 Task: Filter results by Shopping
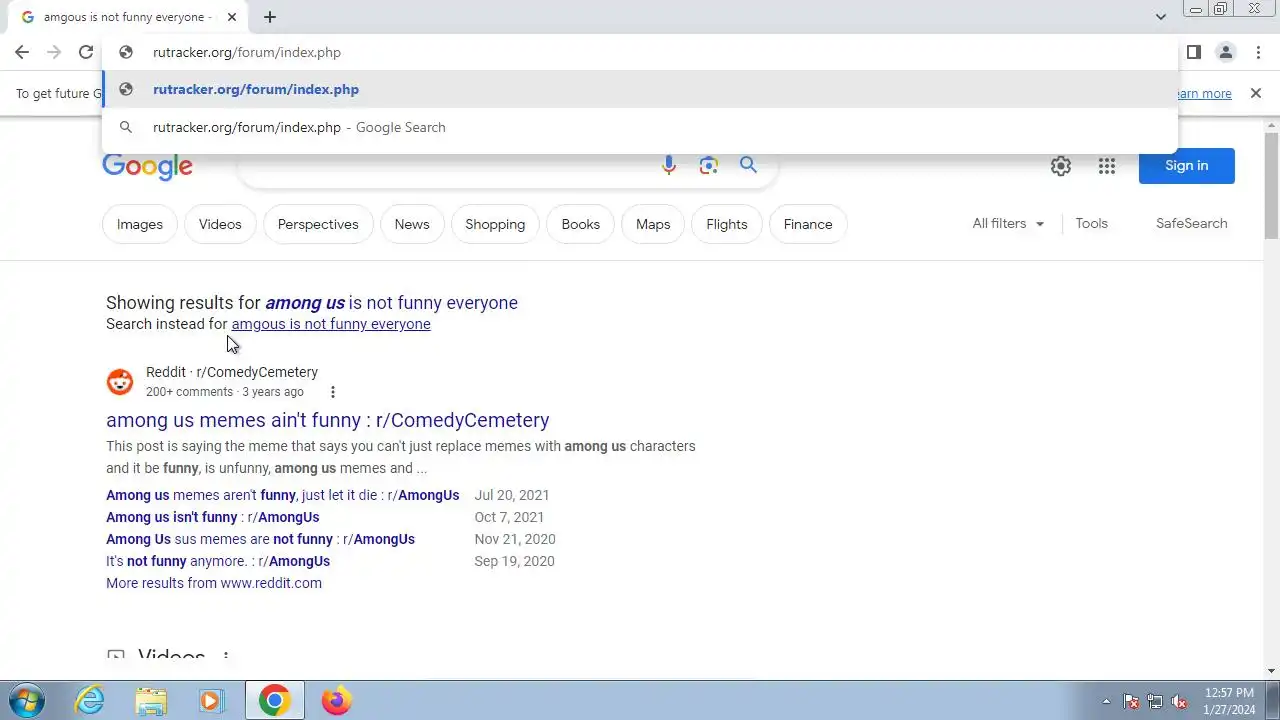coord(495,224)
